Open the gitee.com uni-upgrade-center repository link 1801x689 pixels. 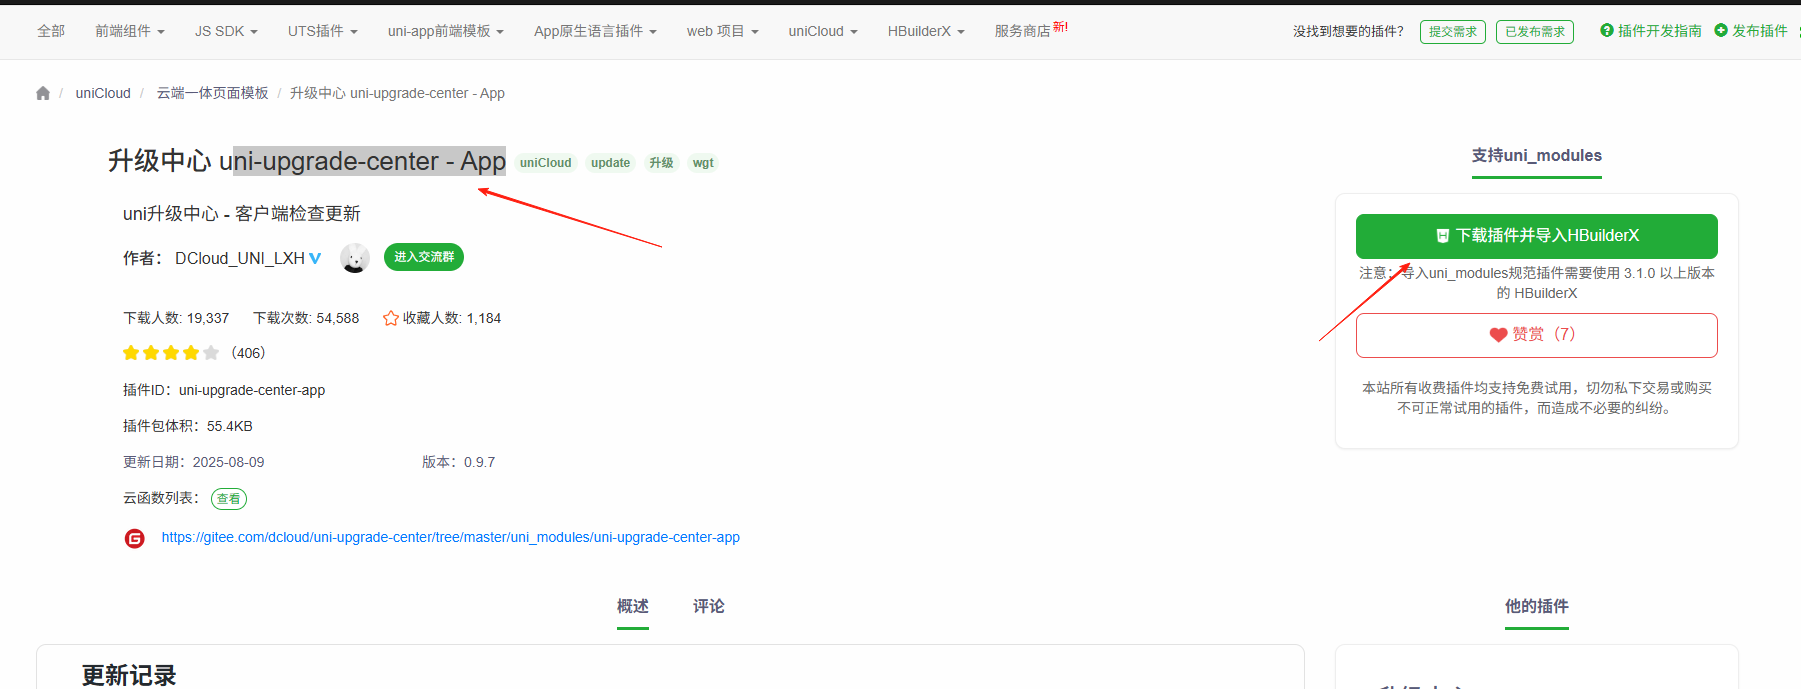[451, 537]
